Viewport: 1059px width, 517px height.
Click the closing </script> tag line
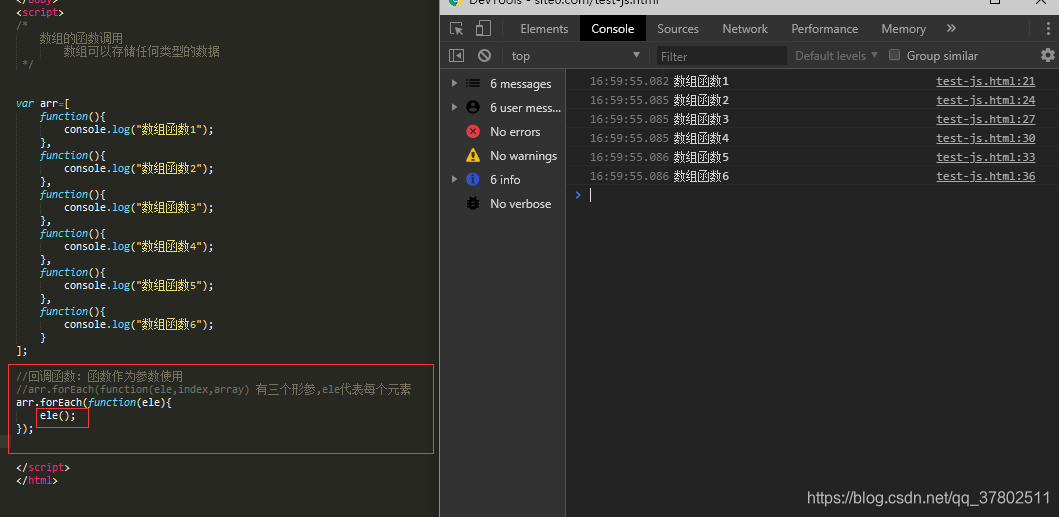coord(43,468)
